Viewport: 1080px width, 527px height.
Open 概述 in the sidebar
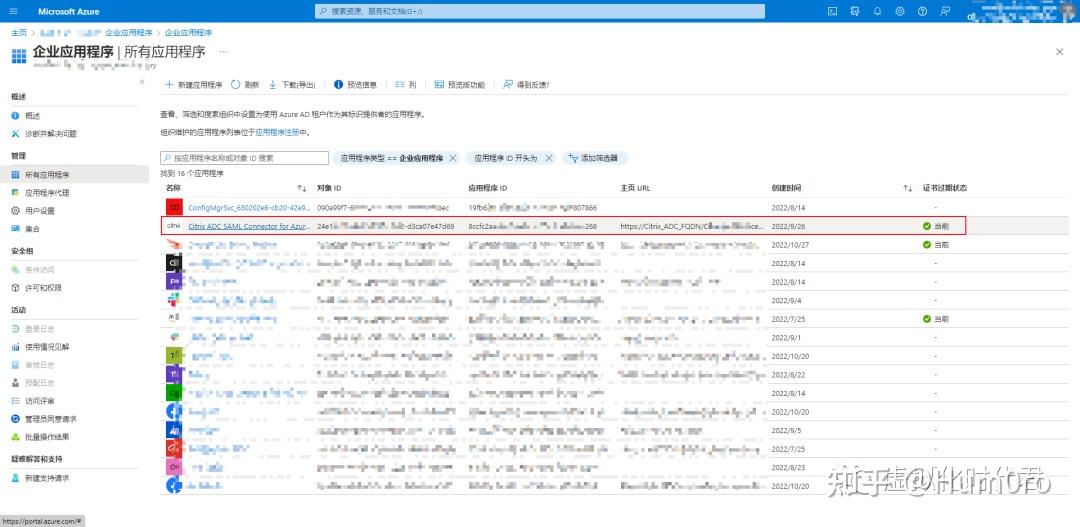[x=26, y=116]
